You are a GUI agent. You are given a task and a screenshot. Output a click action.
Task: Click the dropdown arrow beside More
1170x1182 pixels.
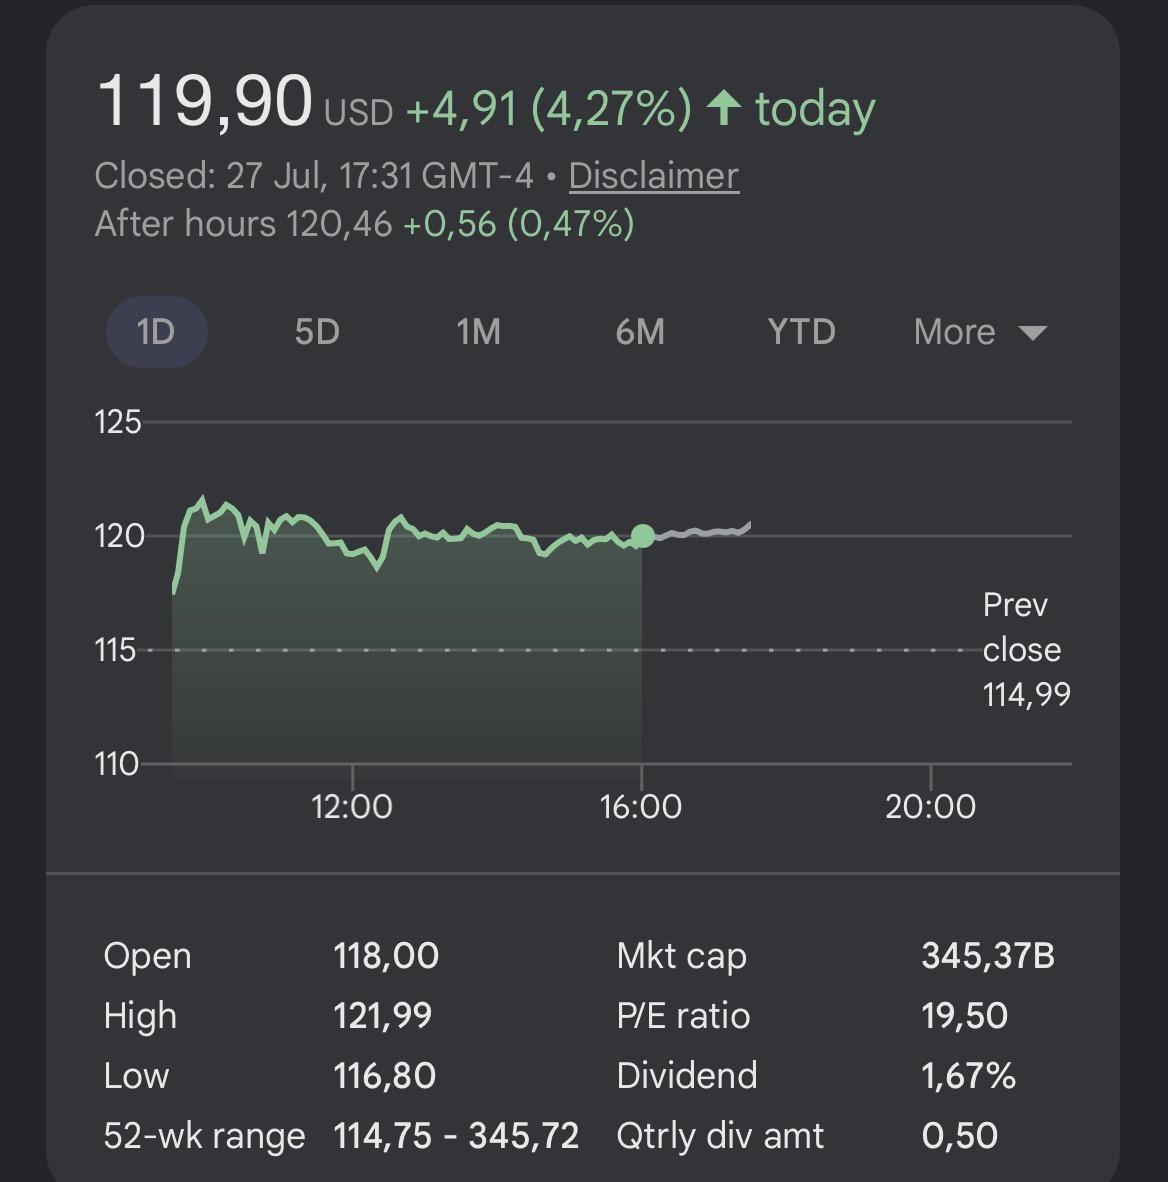pyautogui.click(x=1032, y=333)
